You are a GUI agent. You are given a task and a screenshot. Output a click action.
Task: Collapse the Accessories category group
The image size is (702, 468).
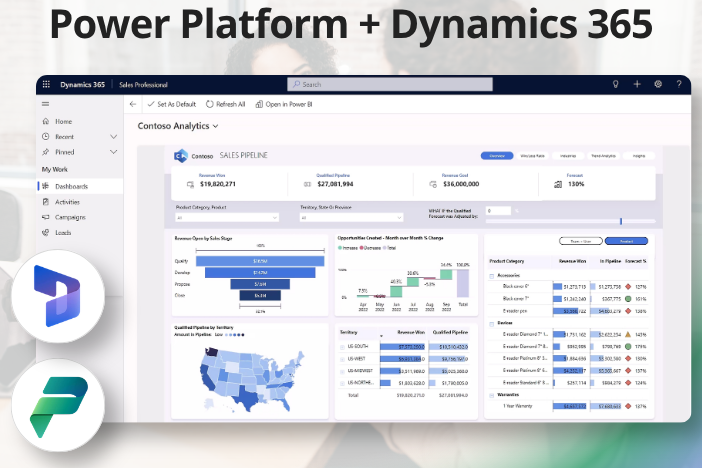pyautogui.click(x=491, y=276)
